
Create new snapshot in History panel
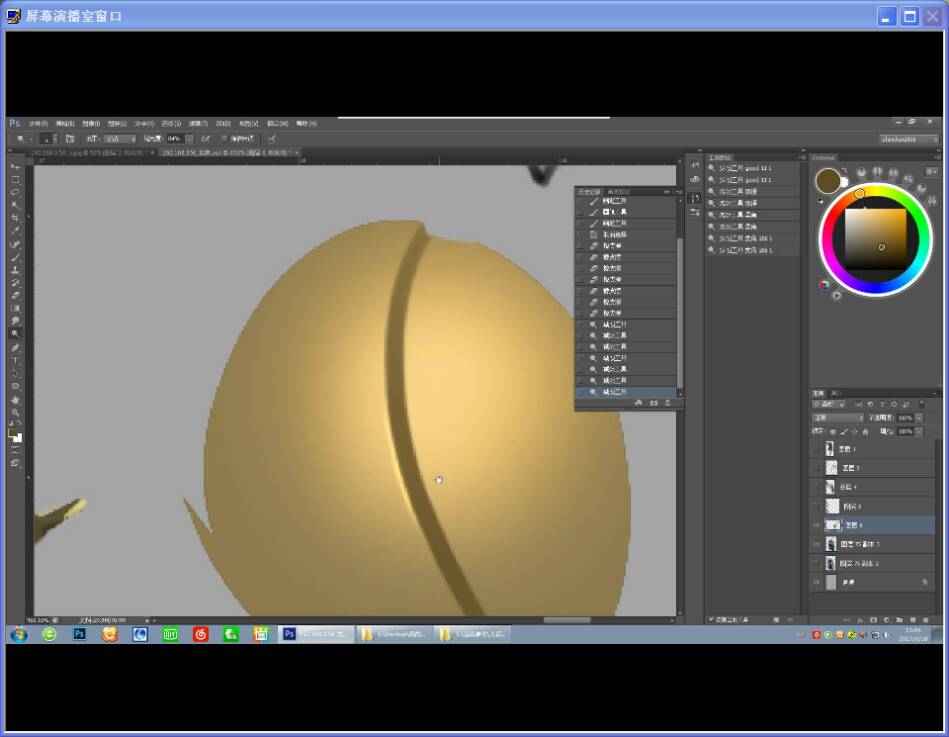click(654, 403)
